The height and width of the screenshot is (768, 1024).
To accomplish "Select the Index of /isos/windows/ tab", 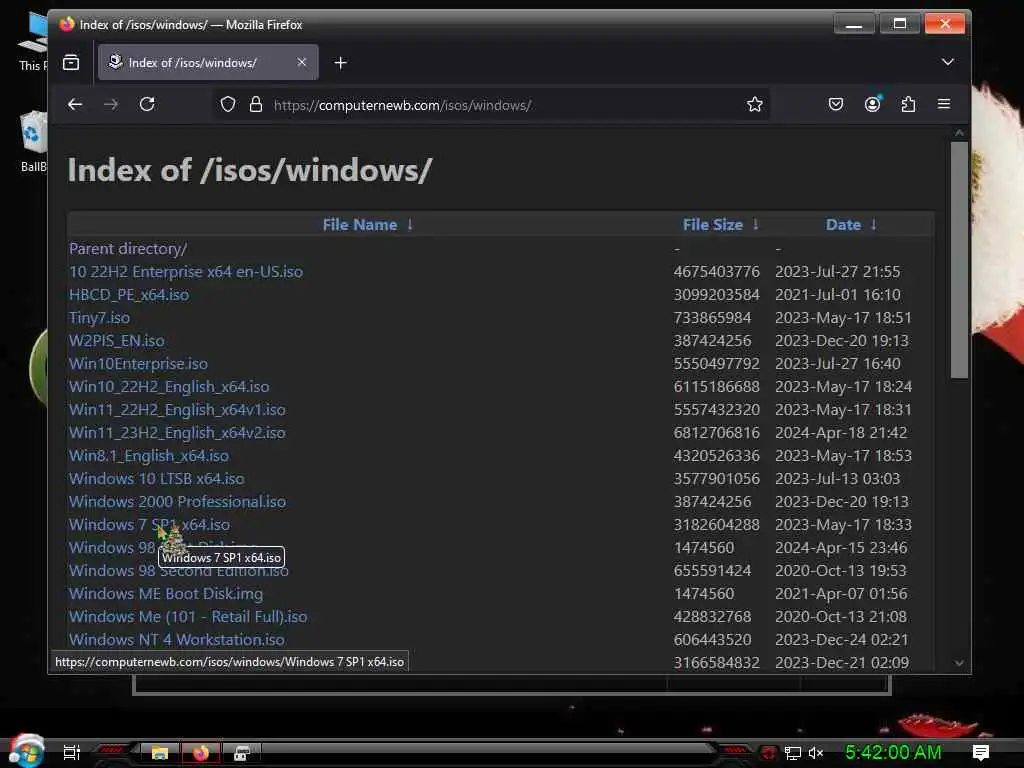I will click(x=208, y=62).
